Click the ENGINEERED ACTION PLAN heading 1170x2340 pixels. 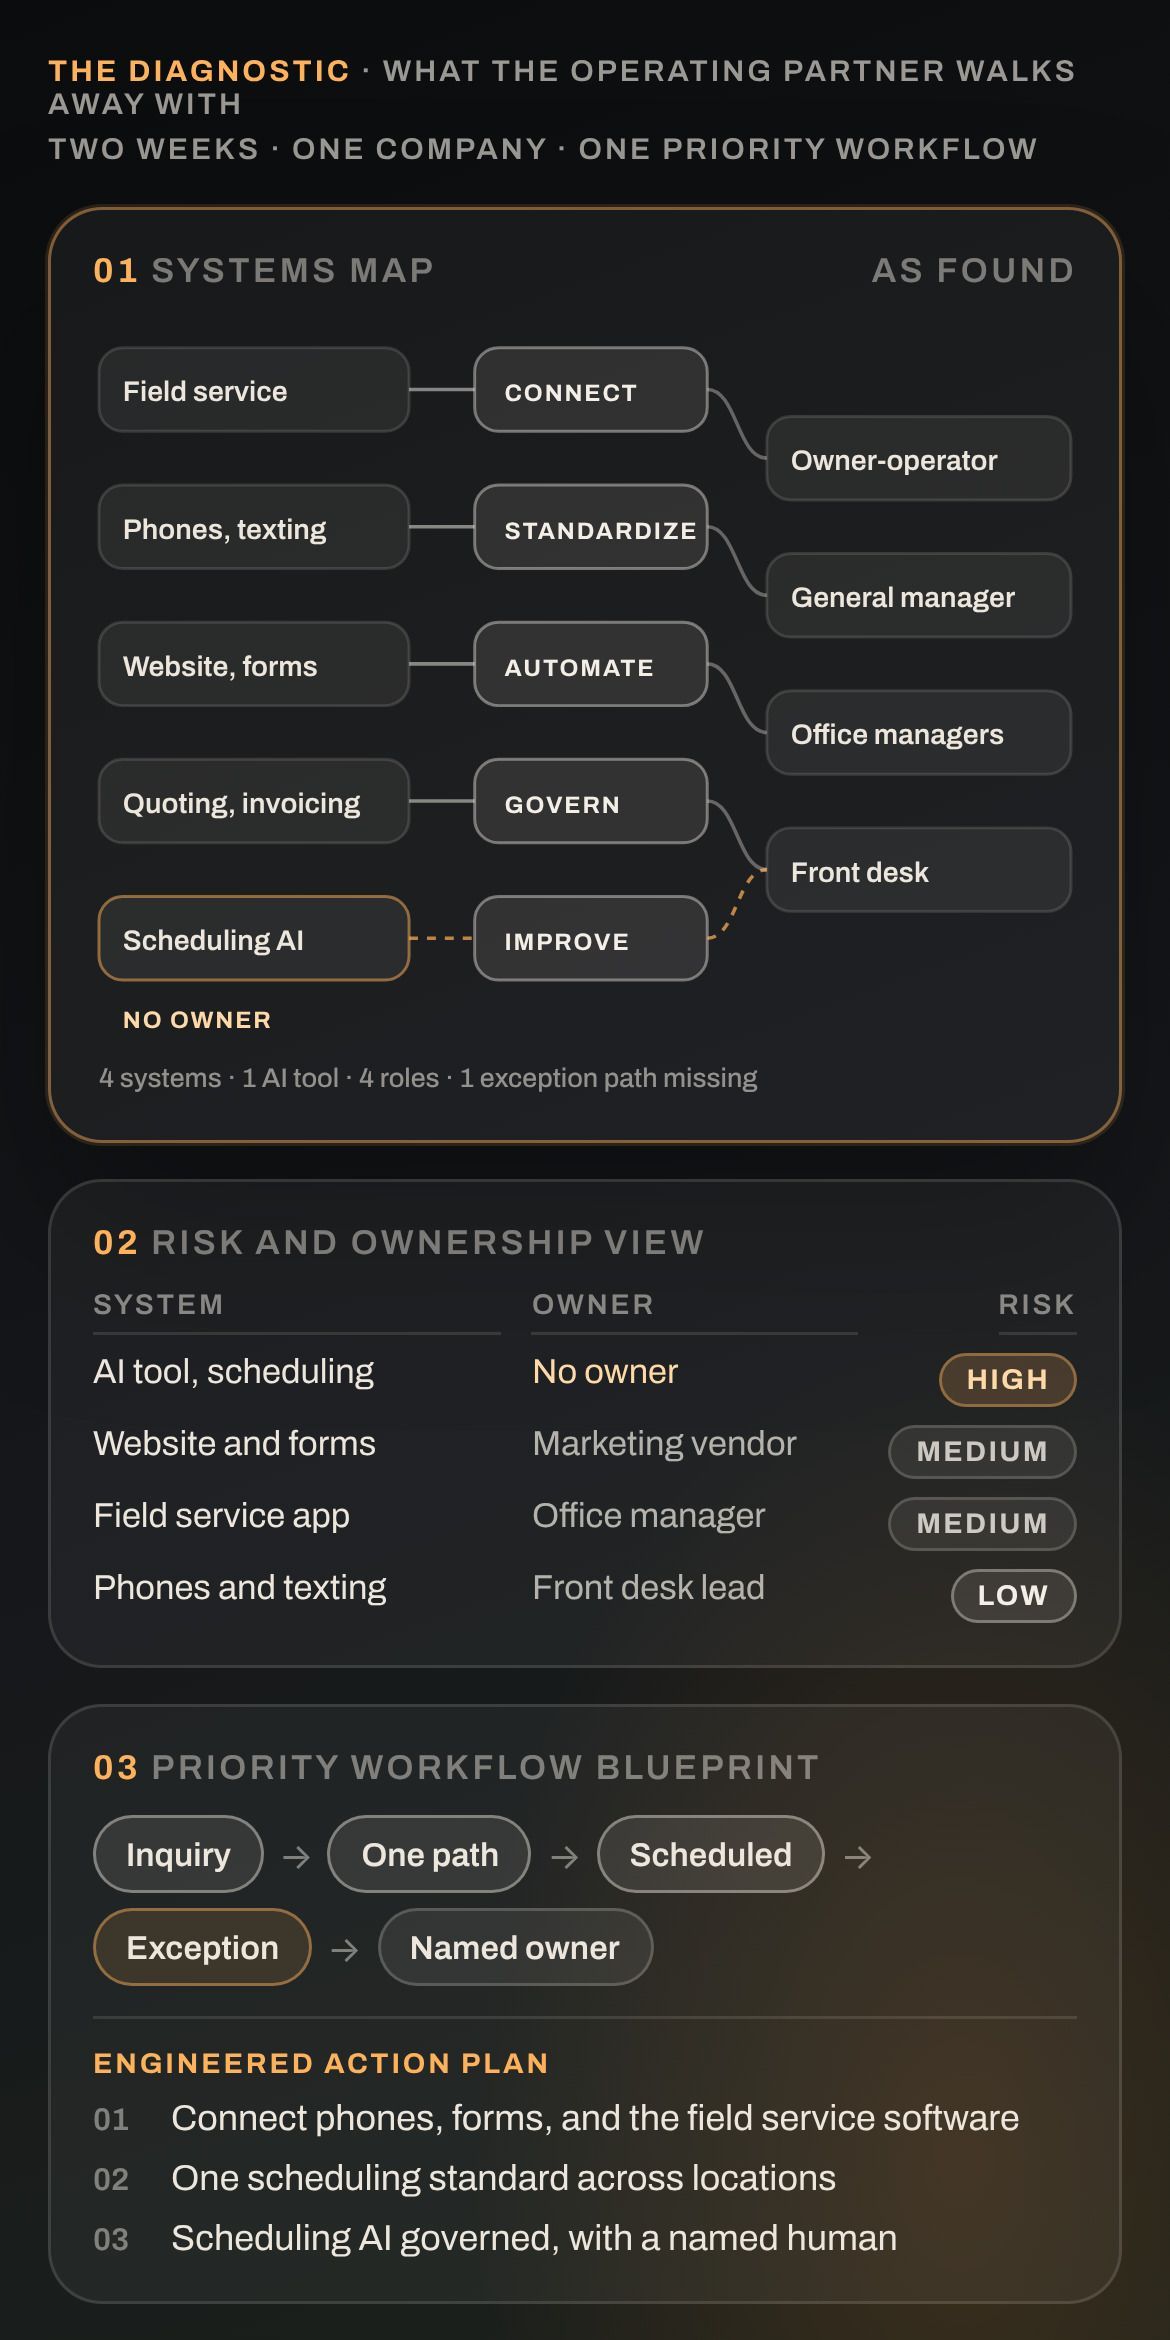(x=321, y=2063)
